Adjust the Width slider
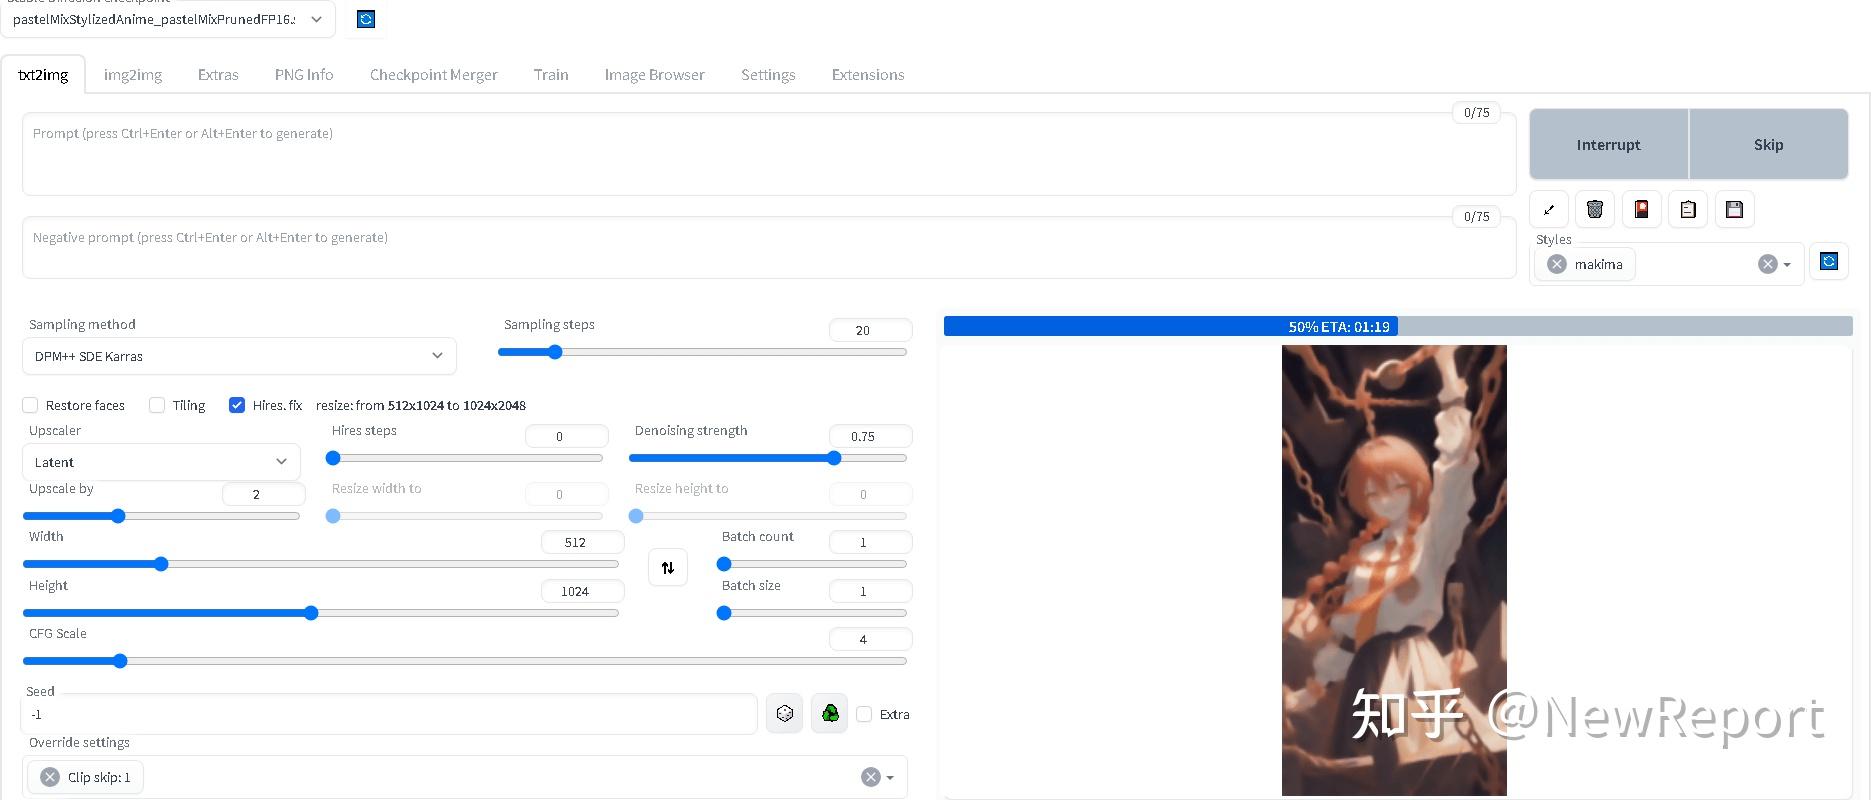Image resolution: width=1871 pixels, height=800 pixels. 320,564
